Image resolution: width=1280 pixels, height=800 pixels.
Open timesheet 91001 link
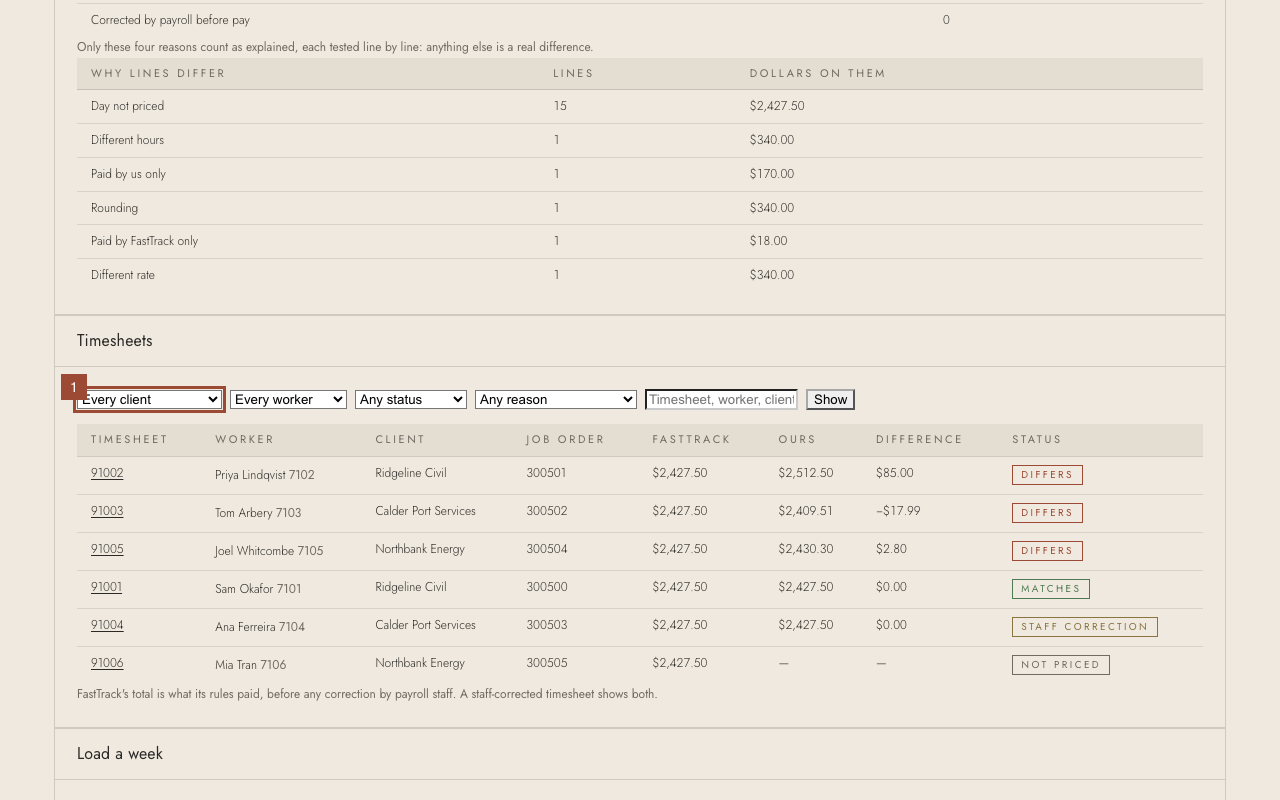[x=106, y=587]
